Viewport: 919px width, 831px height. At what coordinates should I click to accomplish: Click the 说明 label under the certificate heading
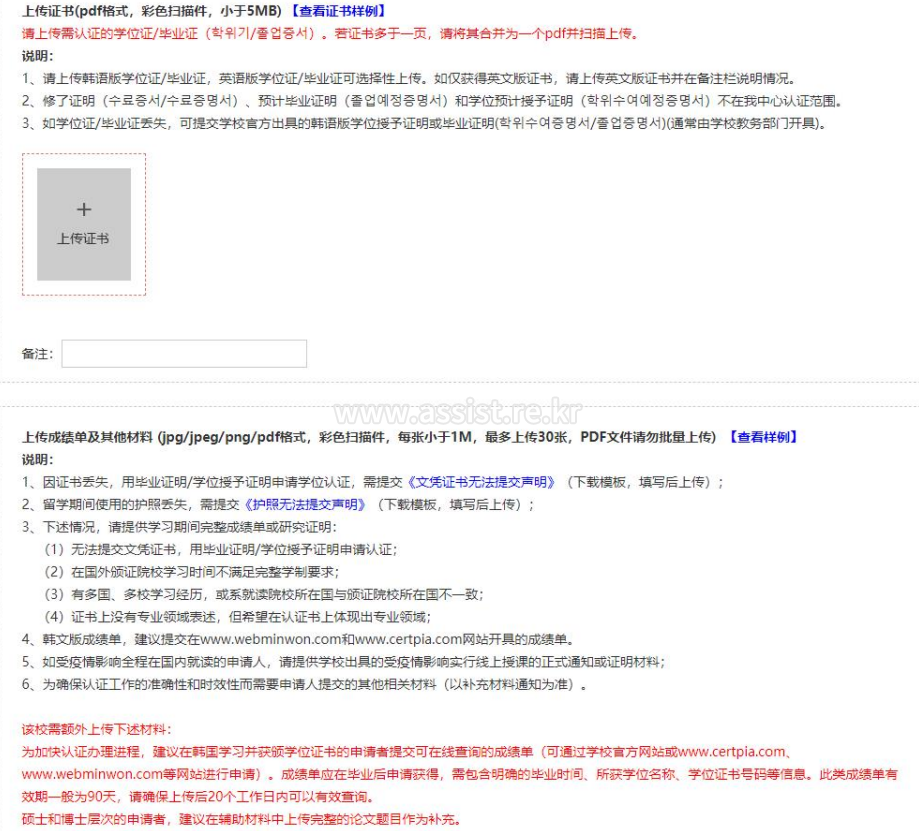(38, 56)
